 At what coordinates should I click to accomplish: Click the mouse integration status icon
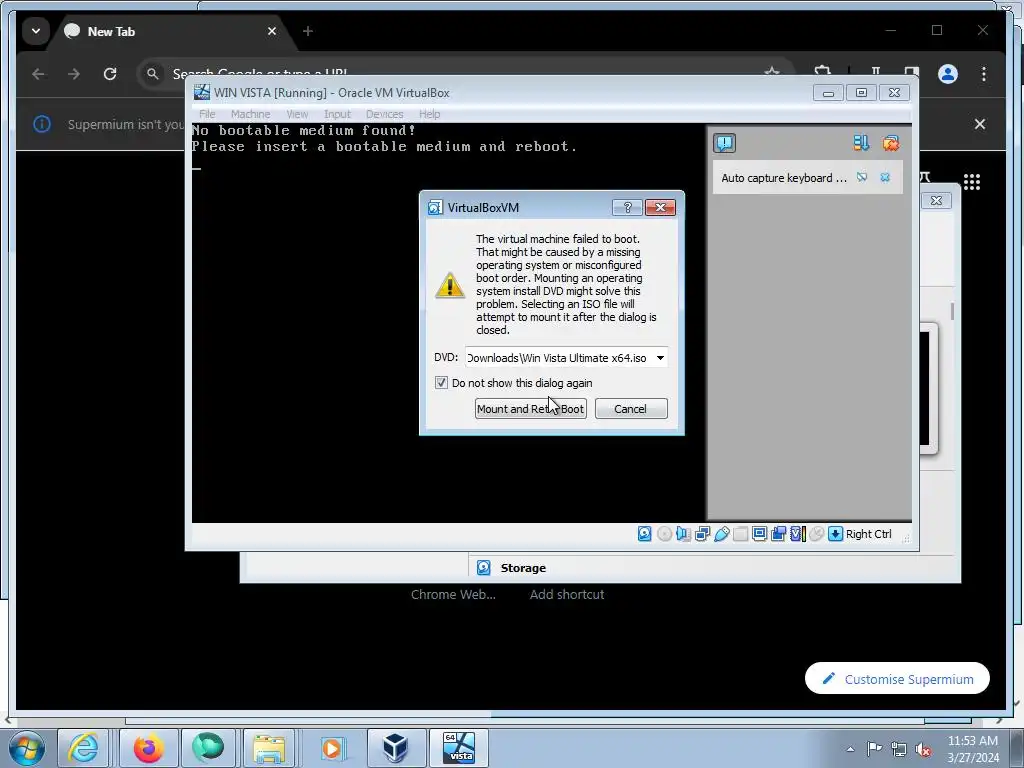coord(816,534)
